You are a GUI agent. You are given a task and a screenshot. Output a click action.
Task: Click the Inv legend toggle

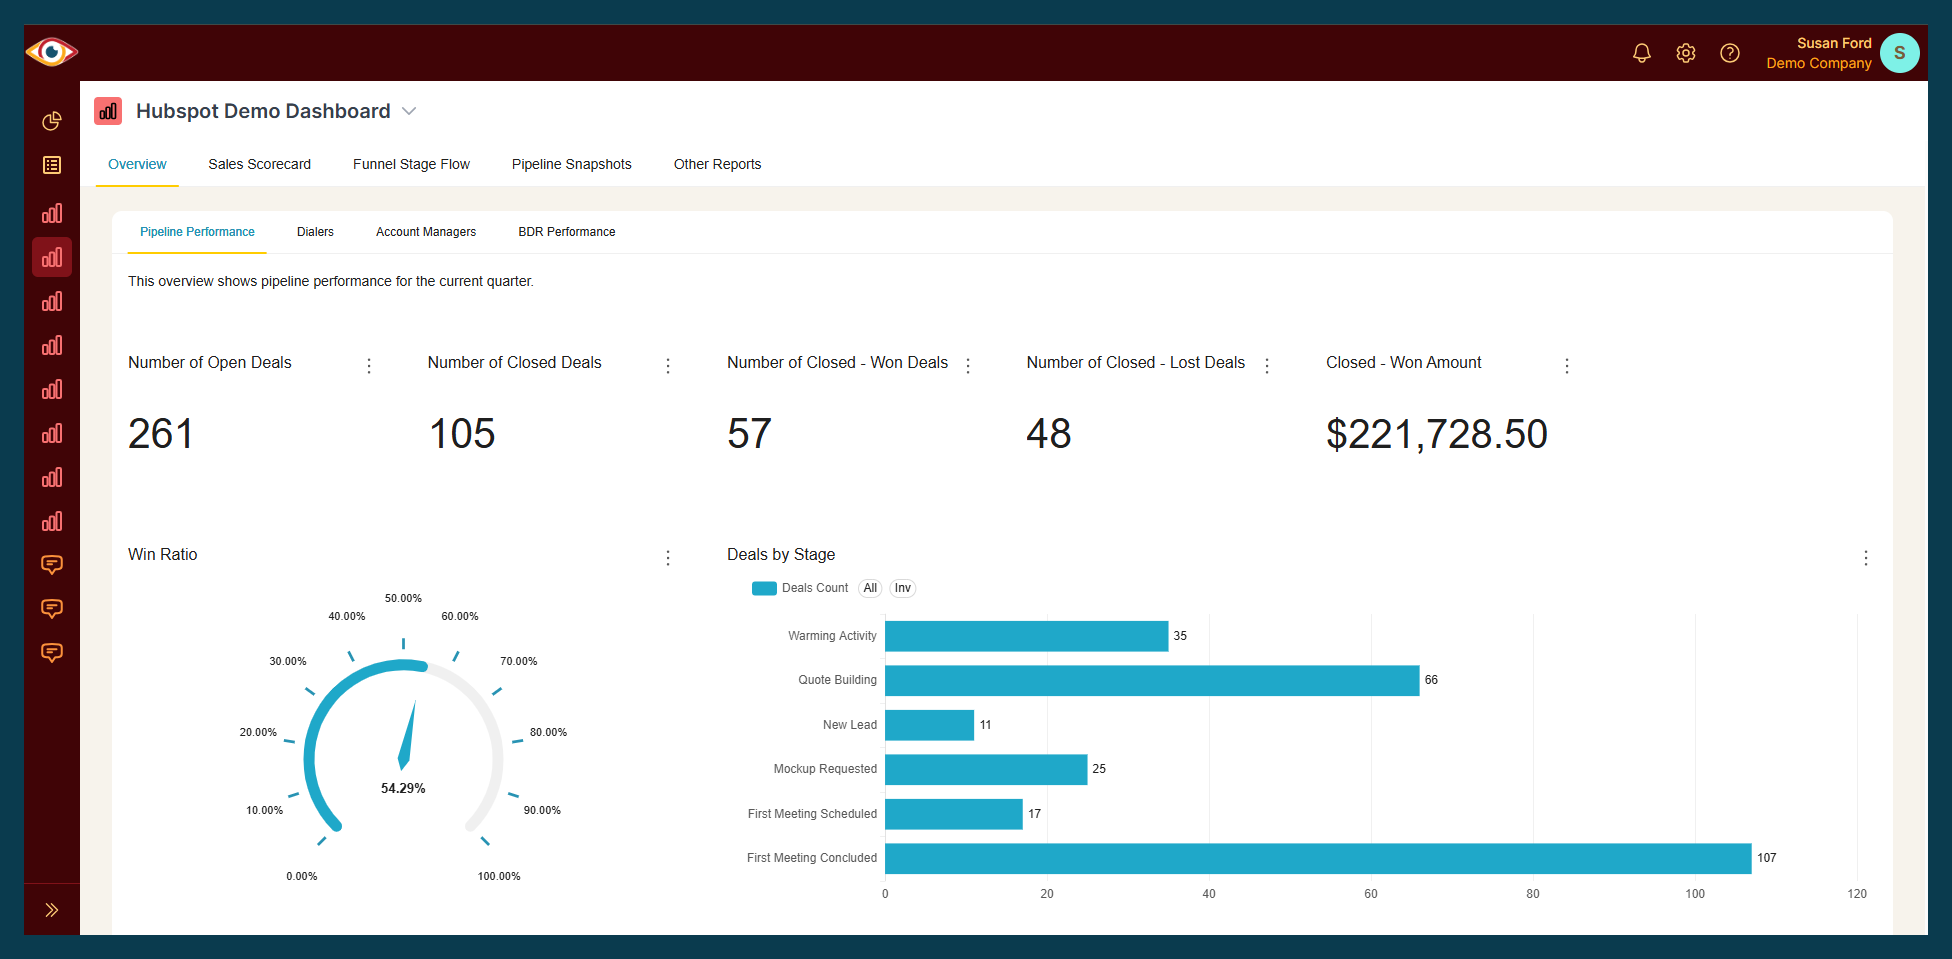click(903, 588)
